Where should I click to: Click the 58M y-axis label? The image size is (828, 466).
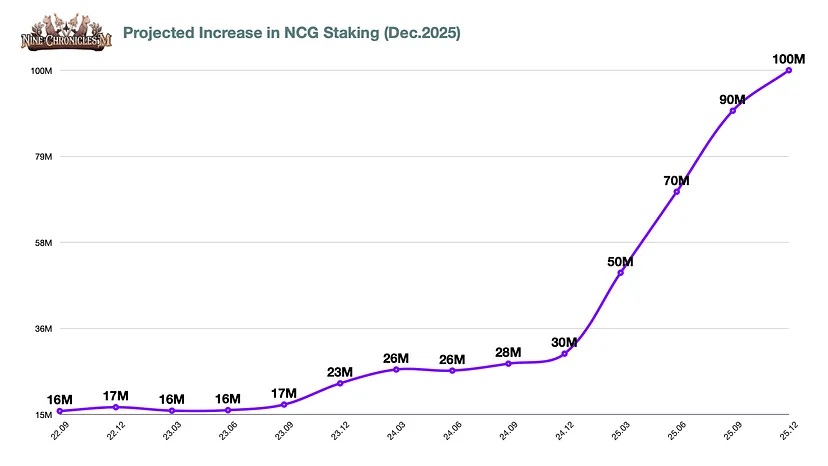click(x=43, y=243)
